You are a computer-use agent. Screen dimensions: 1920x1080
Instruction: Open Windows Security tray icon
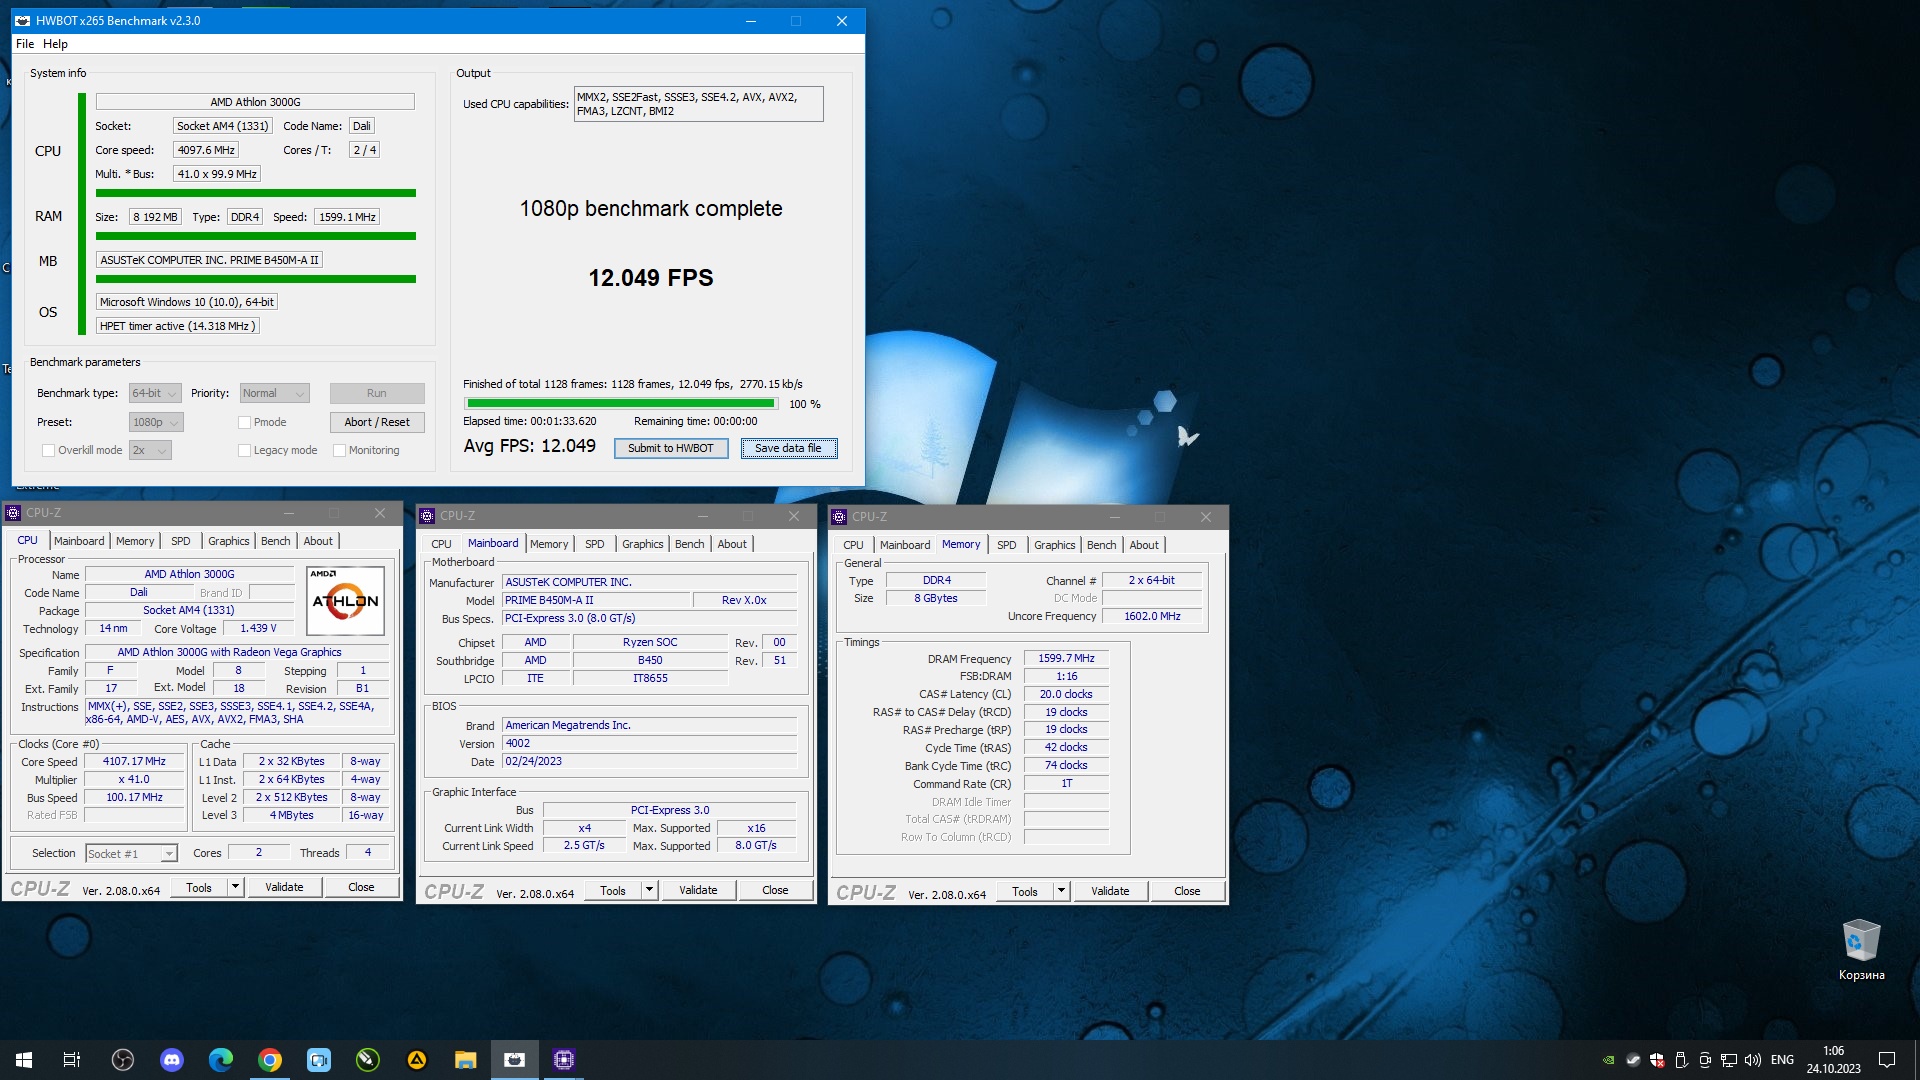(1657, 1060)
